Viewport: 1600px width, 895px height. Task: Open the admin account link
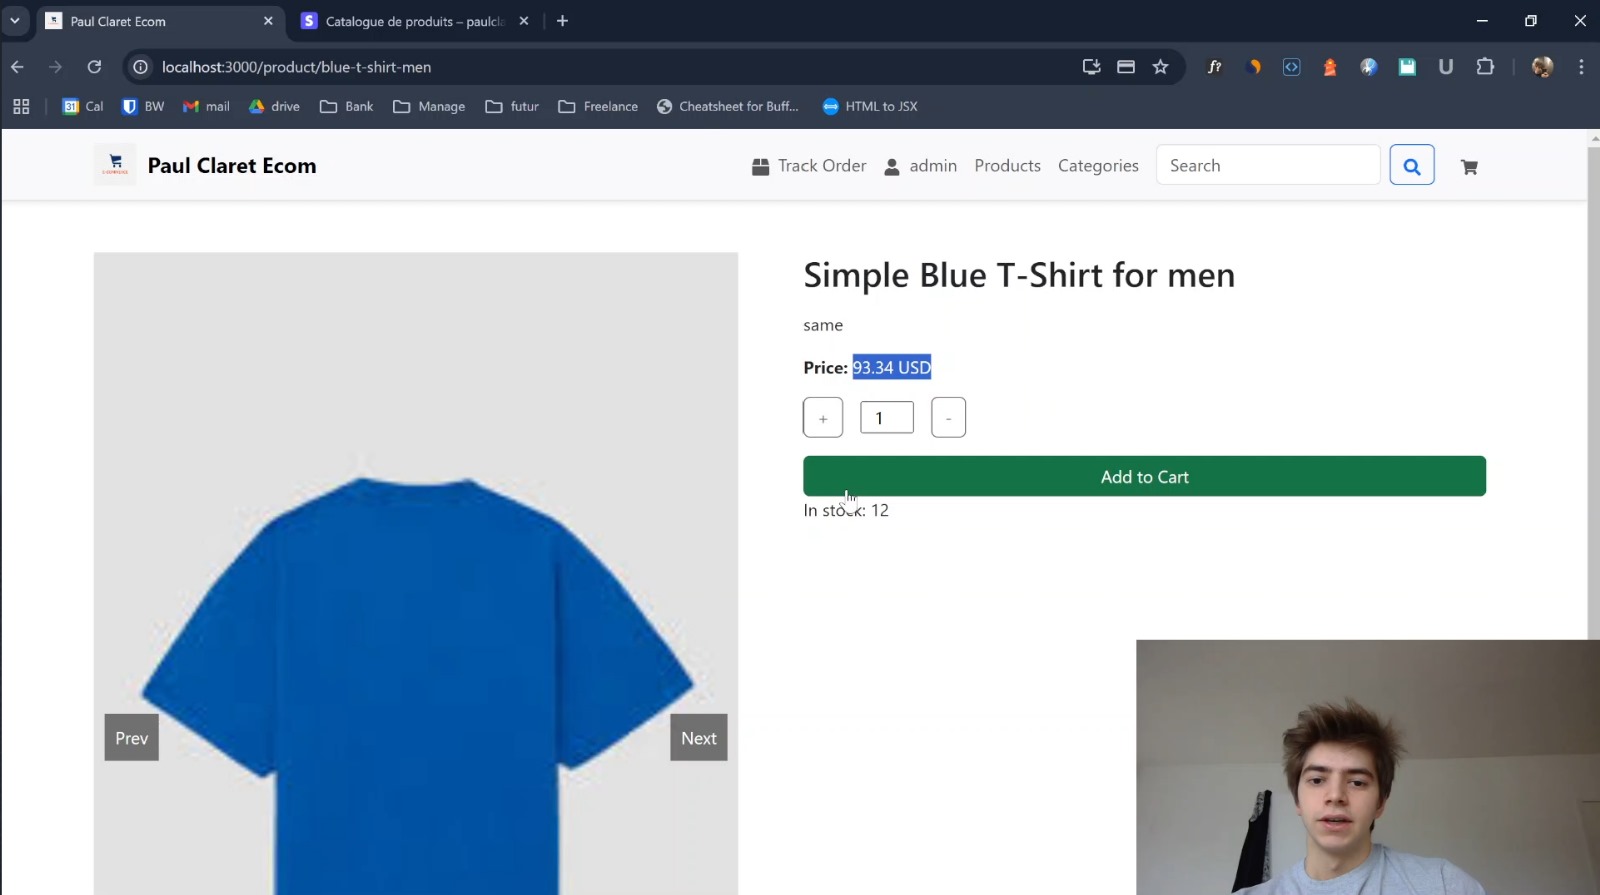point(920,166)
